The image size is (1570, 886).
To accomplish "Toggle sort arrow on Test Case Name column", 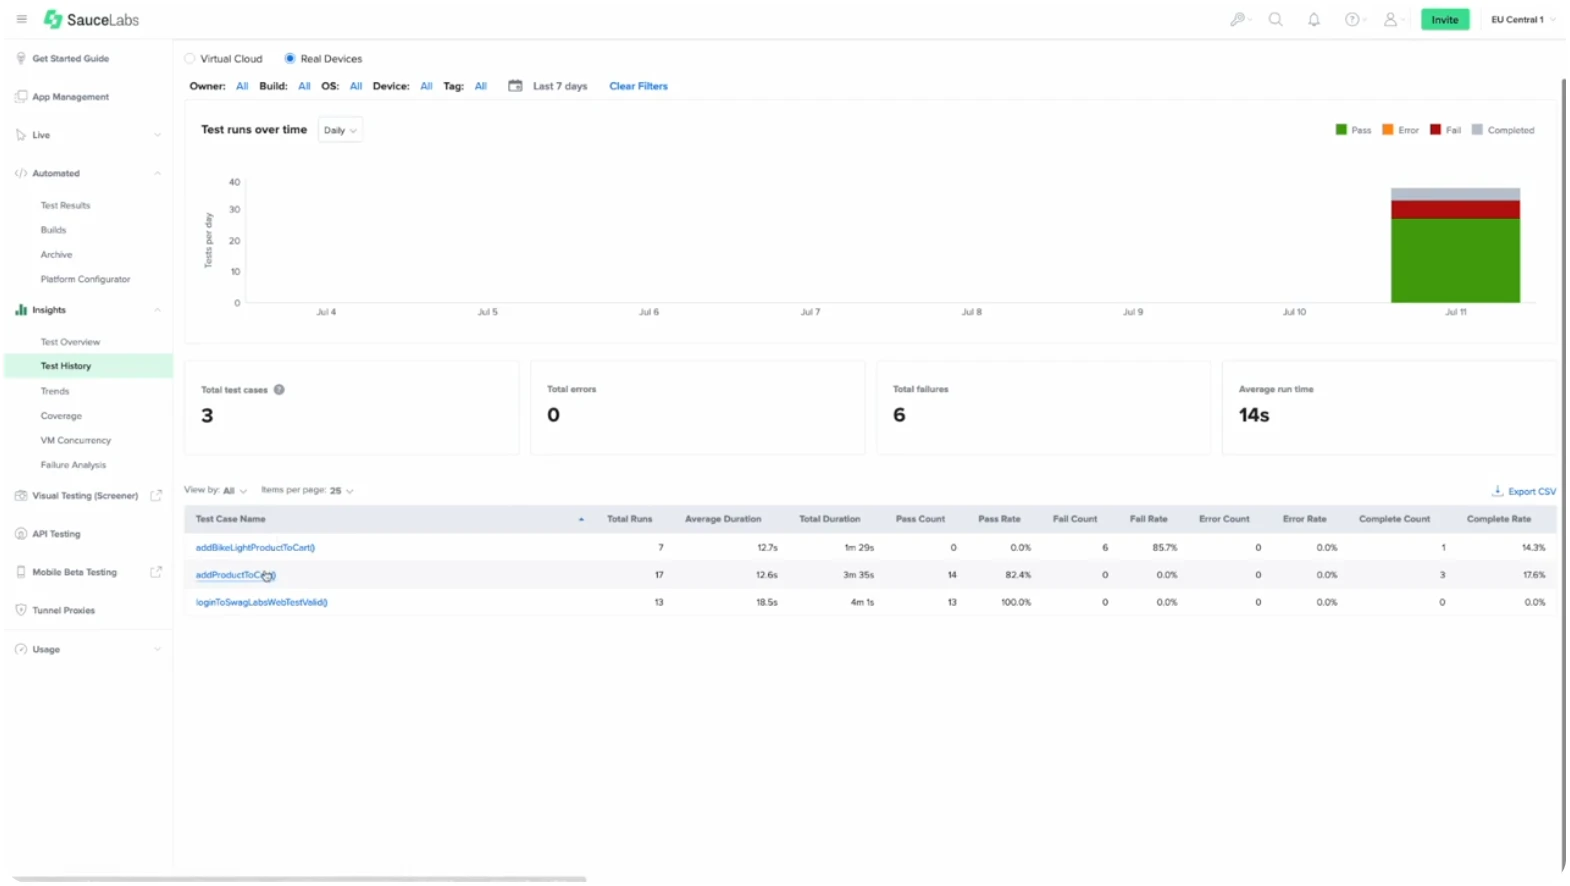I will [x=581, y=519].
